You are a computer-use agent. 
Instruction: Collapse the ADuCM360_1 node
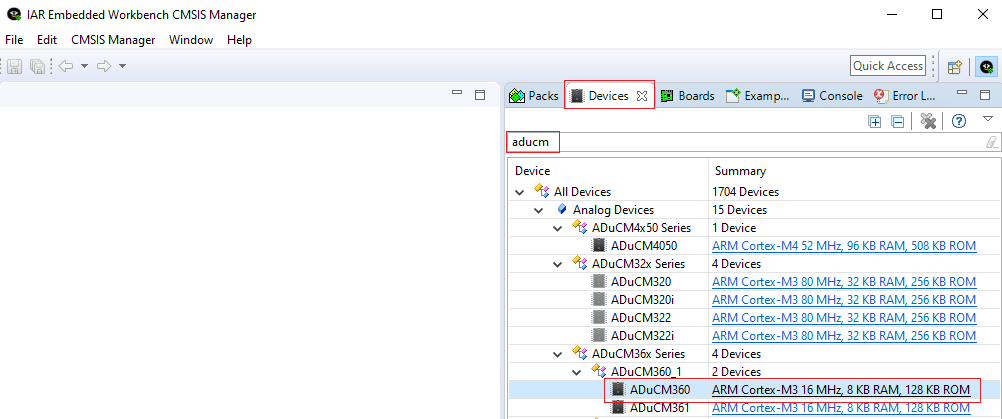pyautogui.click(x=577, y=372)
